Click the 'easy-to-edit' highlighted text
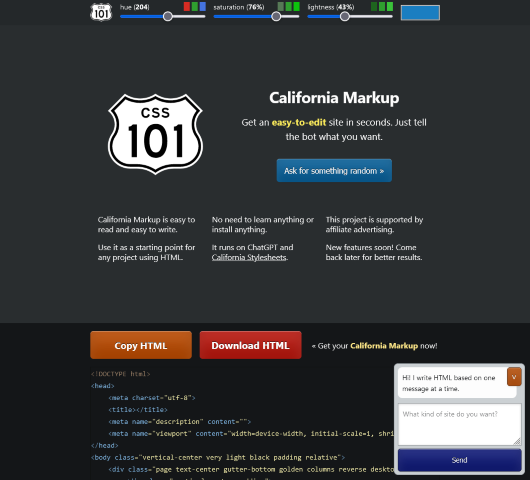 point(299,122)
